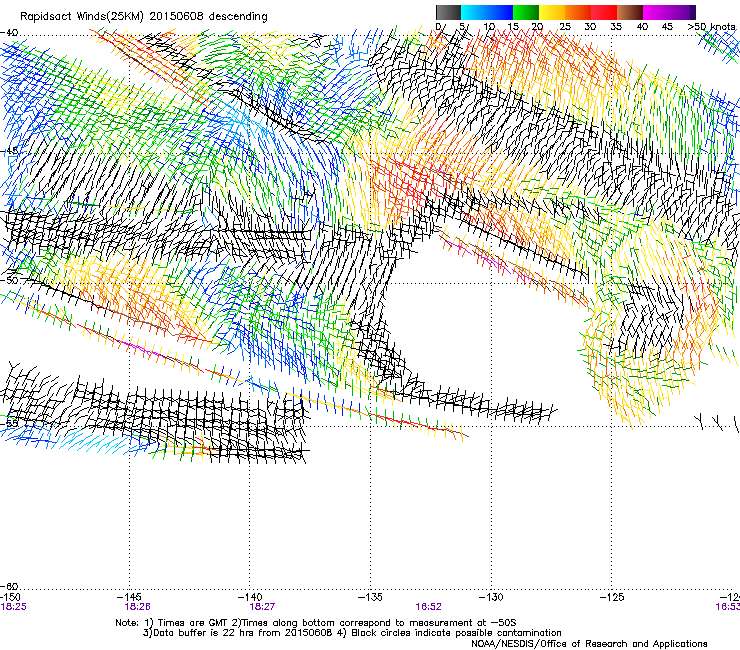740x650 pixels.
Task: Click the "-40" latitude axis label
Action: [x=9, y=33]
